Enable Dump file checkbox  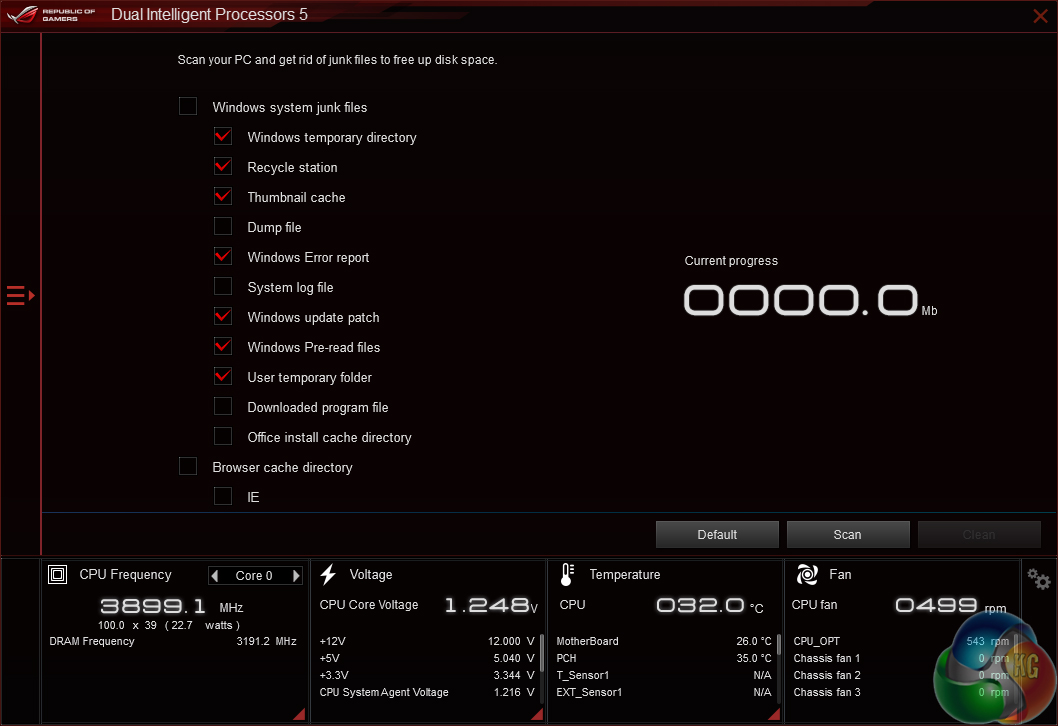223,227
